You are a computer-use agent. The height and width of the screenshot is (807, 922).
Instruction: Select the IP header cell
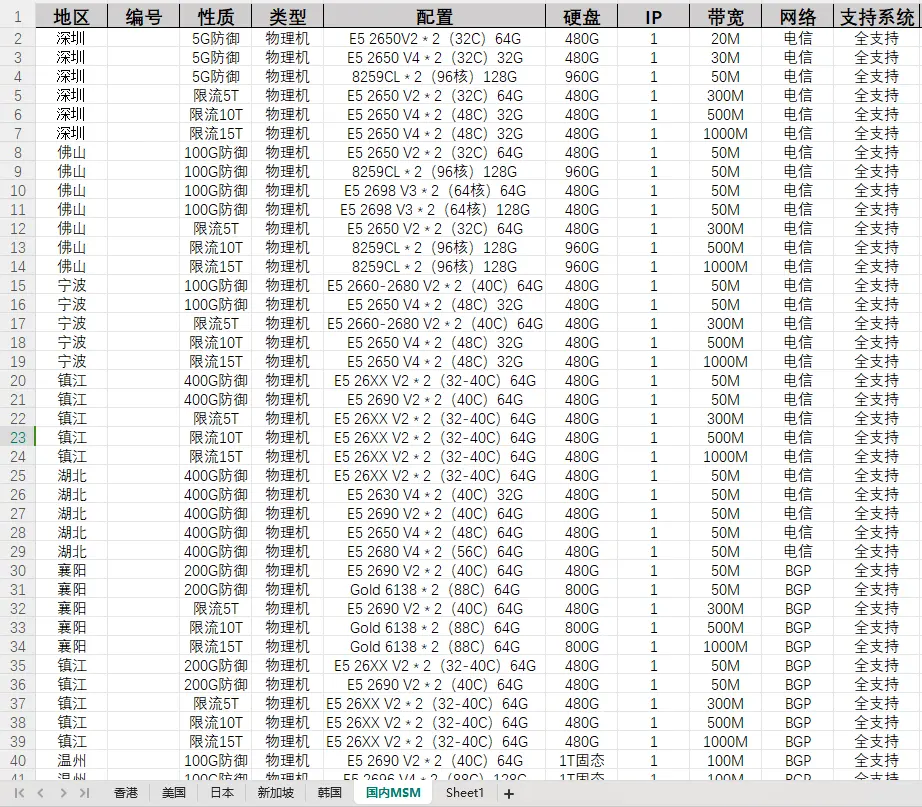coord(653,16)
